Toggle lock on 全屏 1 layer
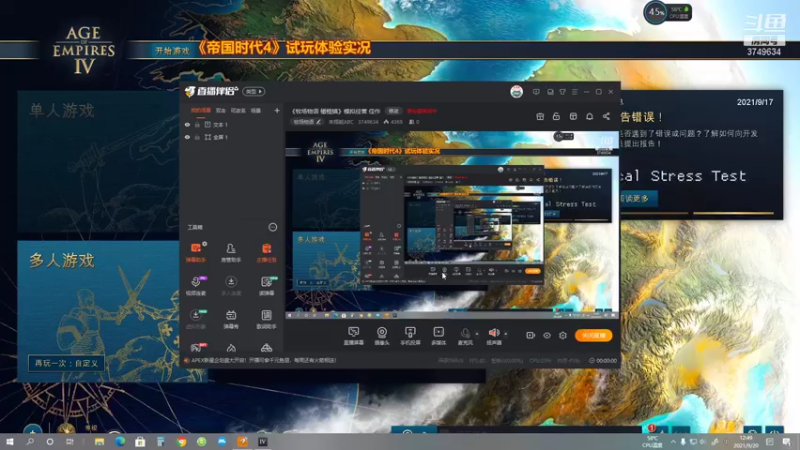Image resolution: width=800 pixels, height=450 pixels. point(197,137)
